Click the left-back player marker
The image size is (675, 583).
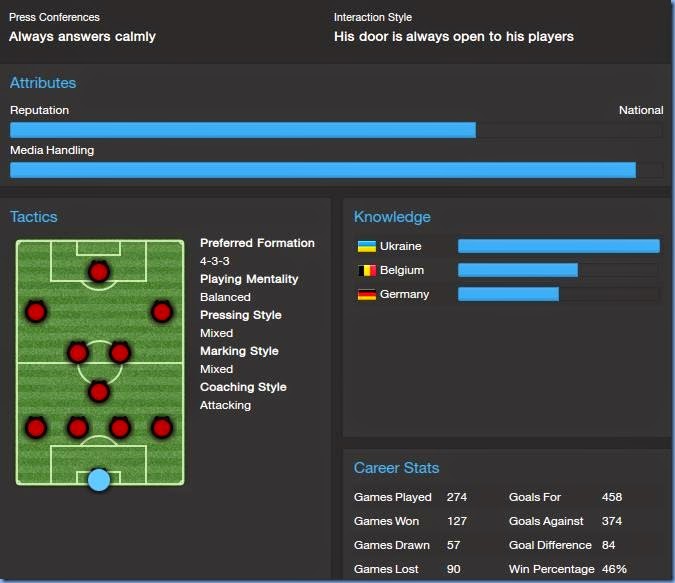click(36, 427)
